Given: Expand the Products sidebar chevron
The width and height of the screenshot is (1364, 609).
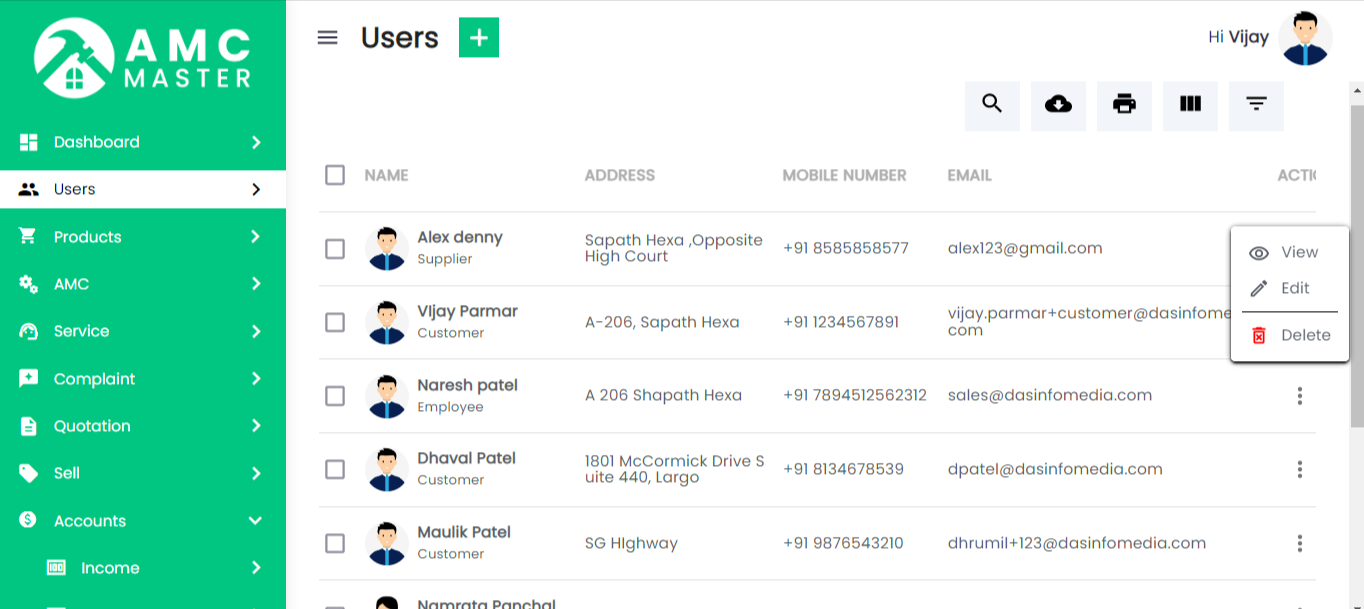Looking at the screenshot, I should click(255, 237).
